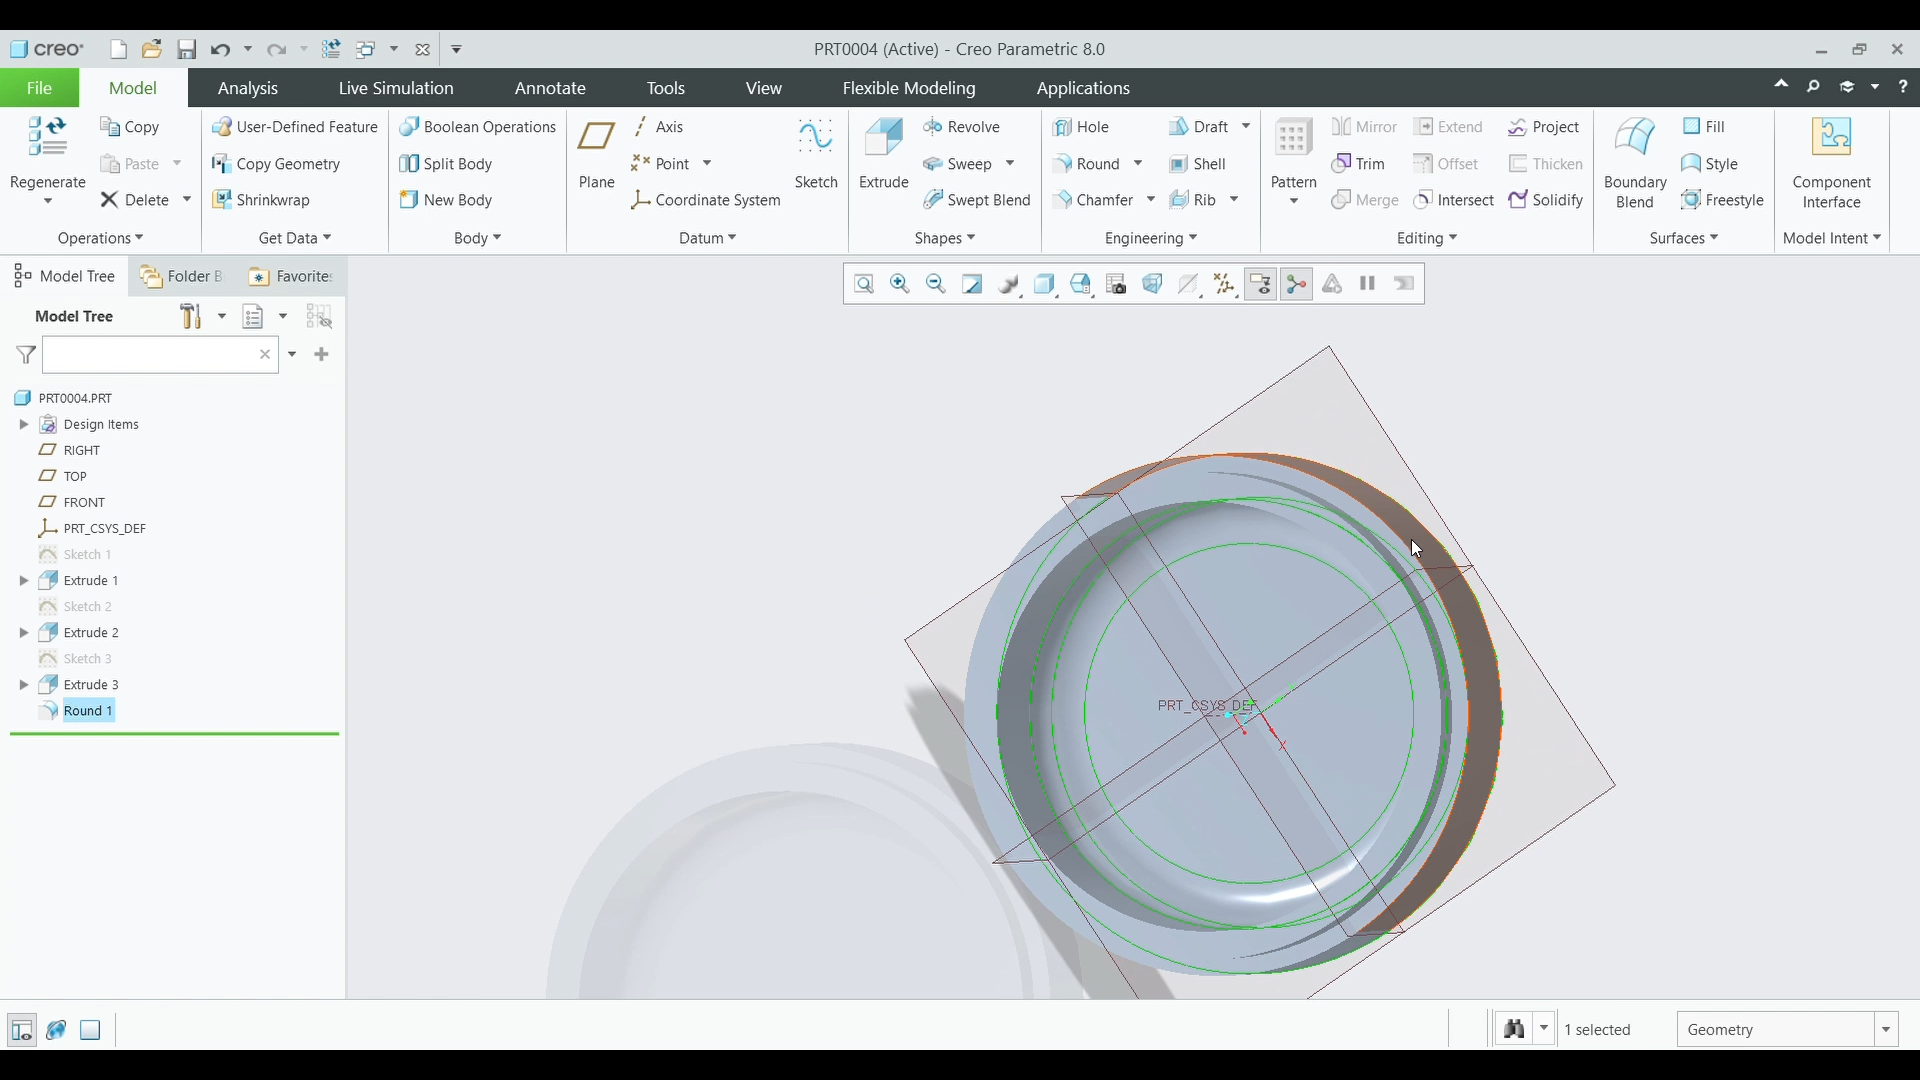Open the File menu
This screenshot has width=1920, height=1080.
(39, 88)
